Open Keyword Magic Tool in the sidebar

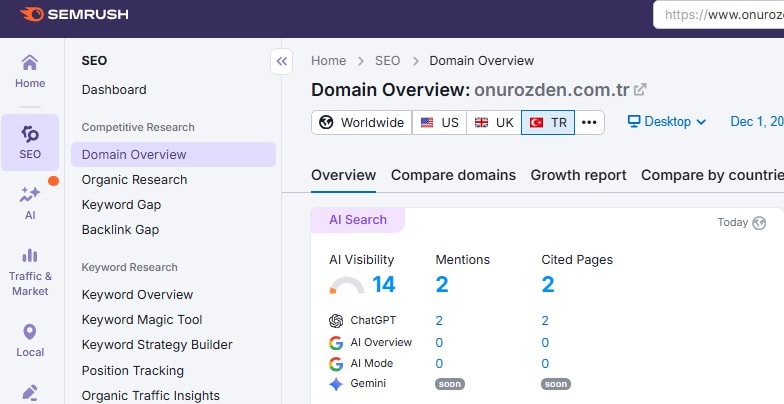142,320
